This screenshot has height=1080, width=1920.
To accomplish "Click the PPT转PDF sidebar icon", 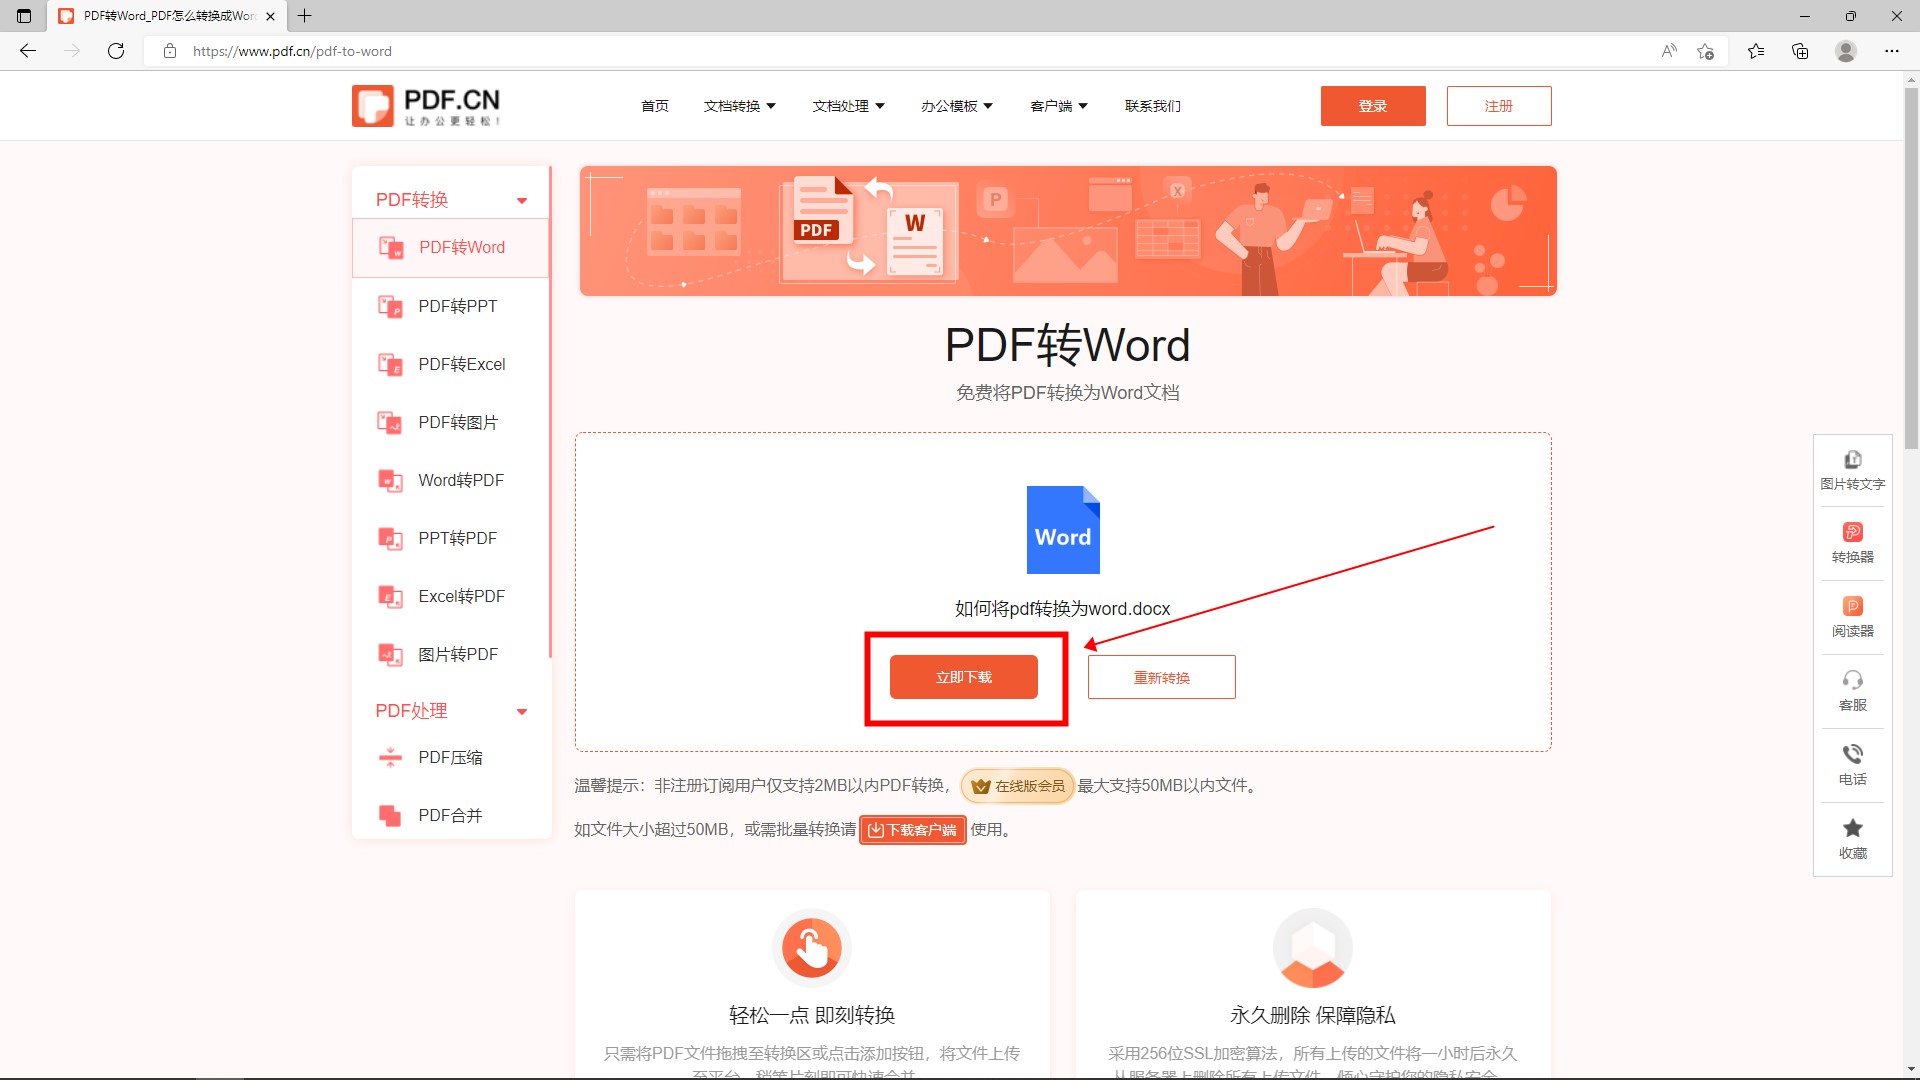I will (x=390, y=538).
